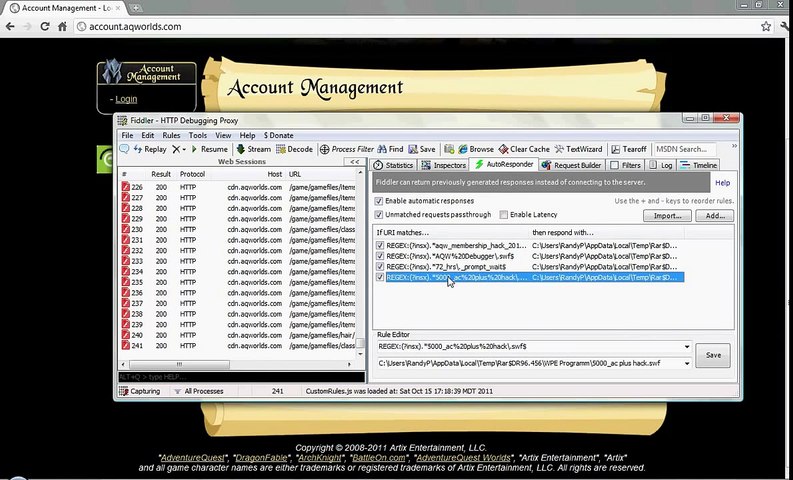Open the Rules menu
The image size is (793, 480).
click(171, 136)
